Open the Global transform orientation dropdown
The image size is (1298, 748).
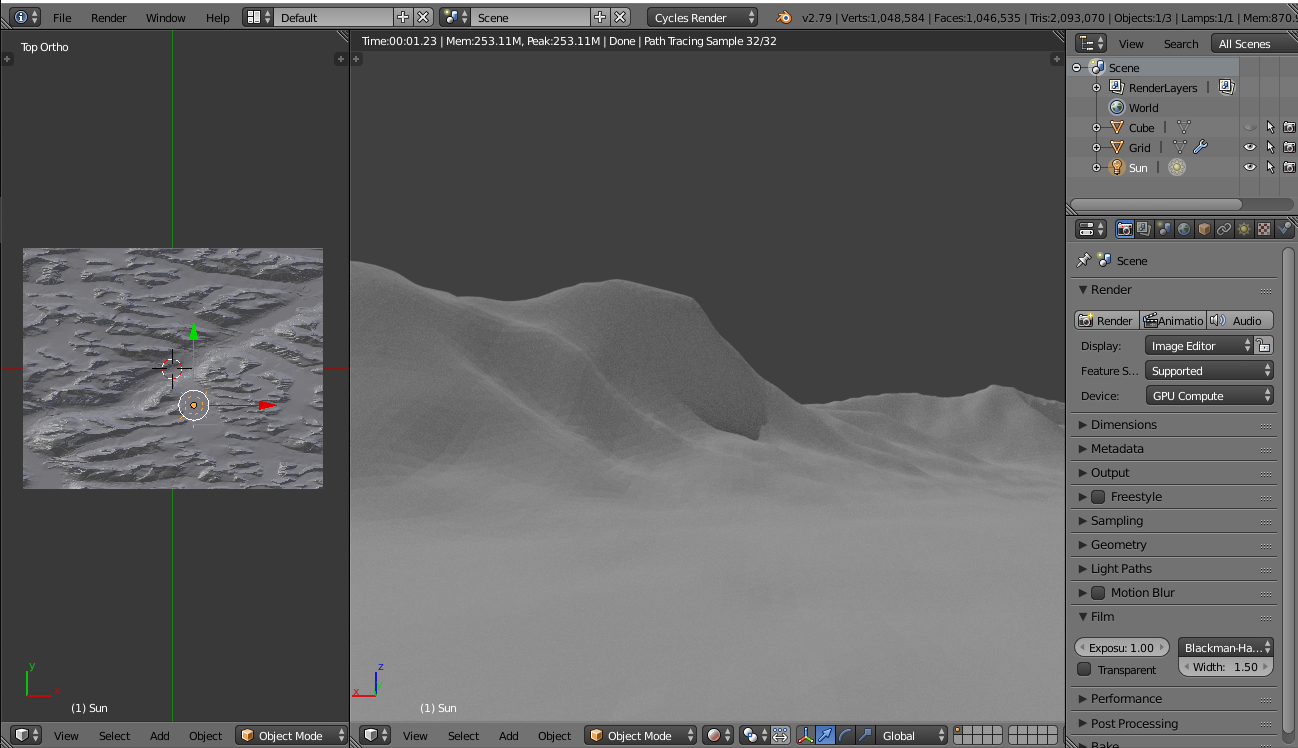912,735
